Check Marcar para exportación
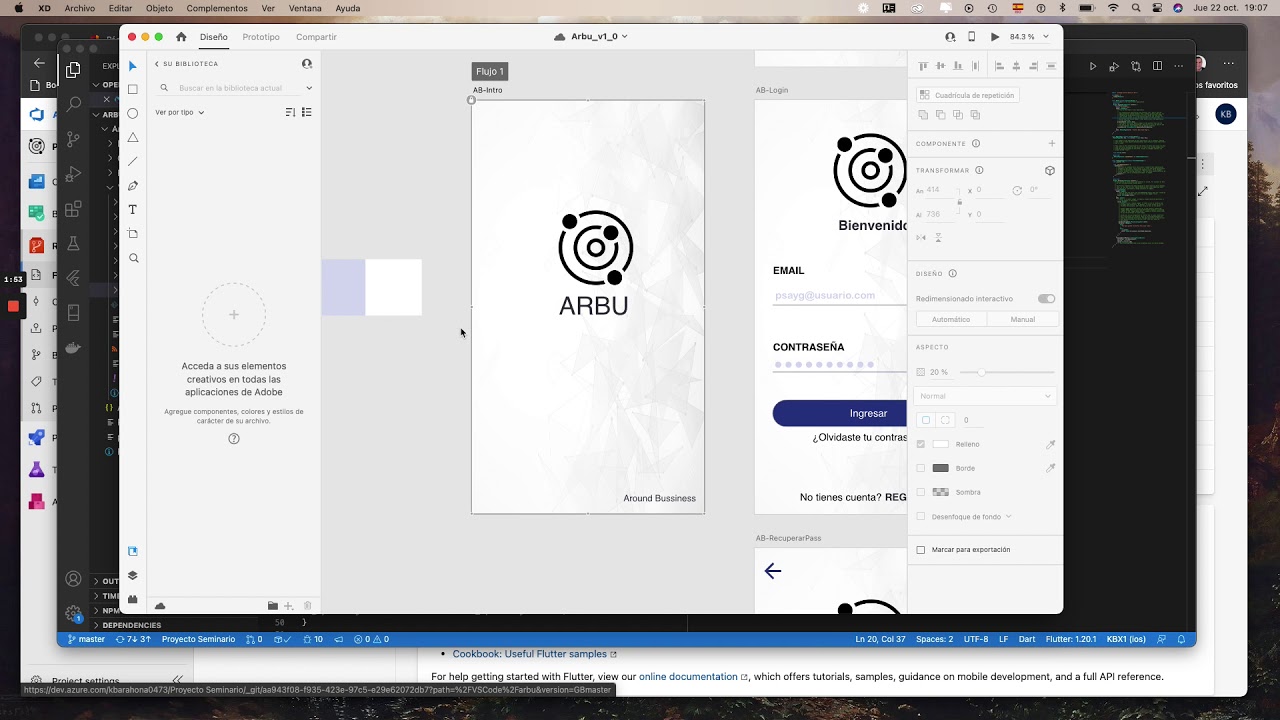1280x720 pixels. pyautogui.click(x=921, y=550)
